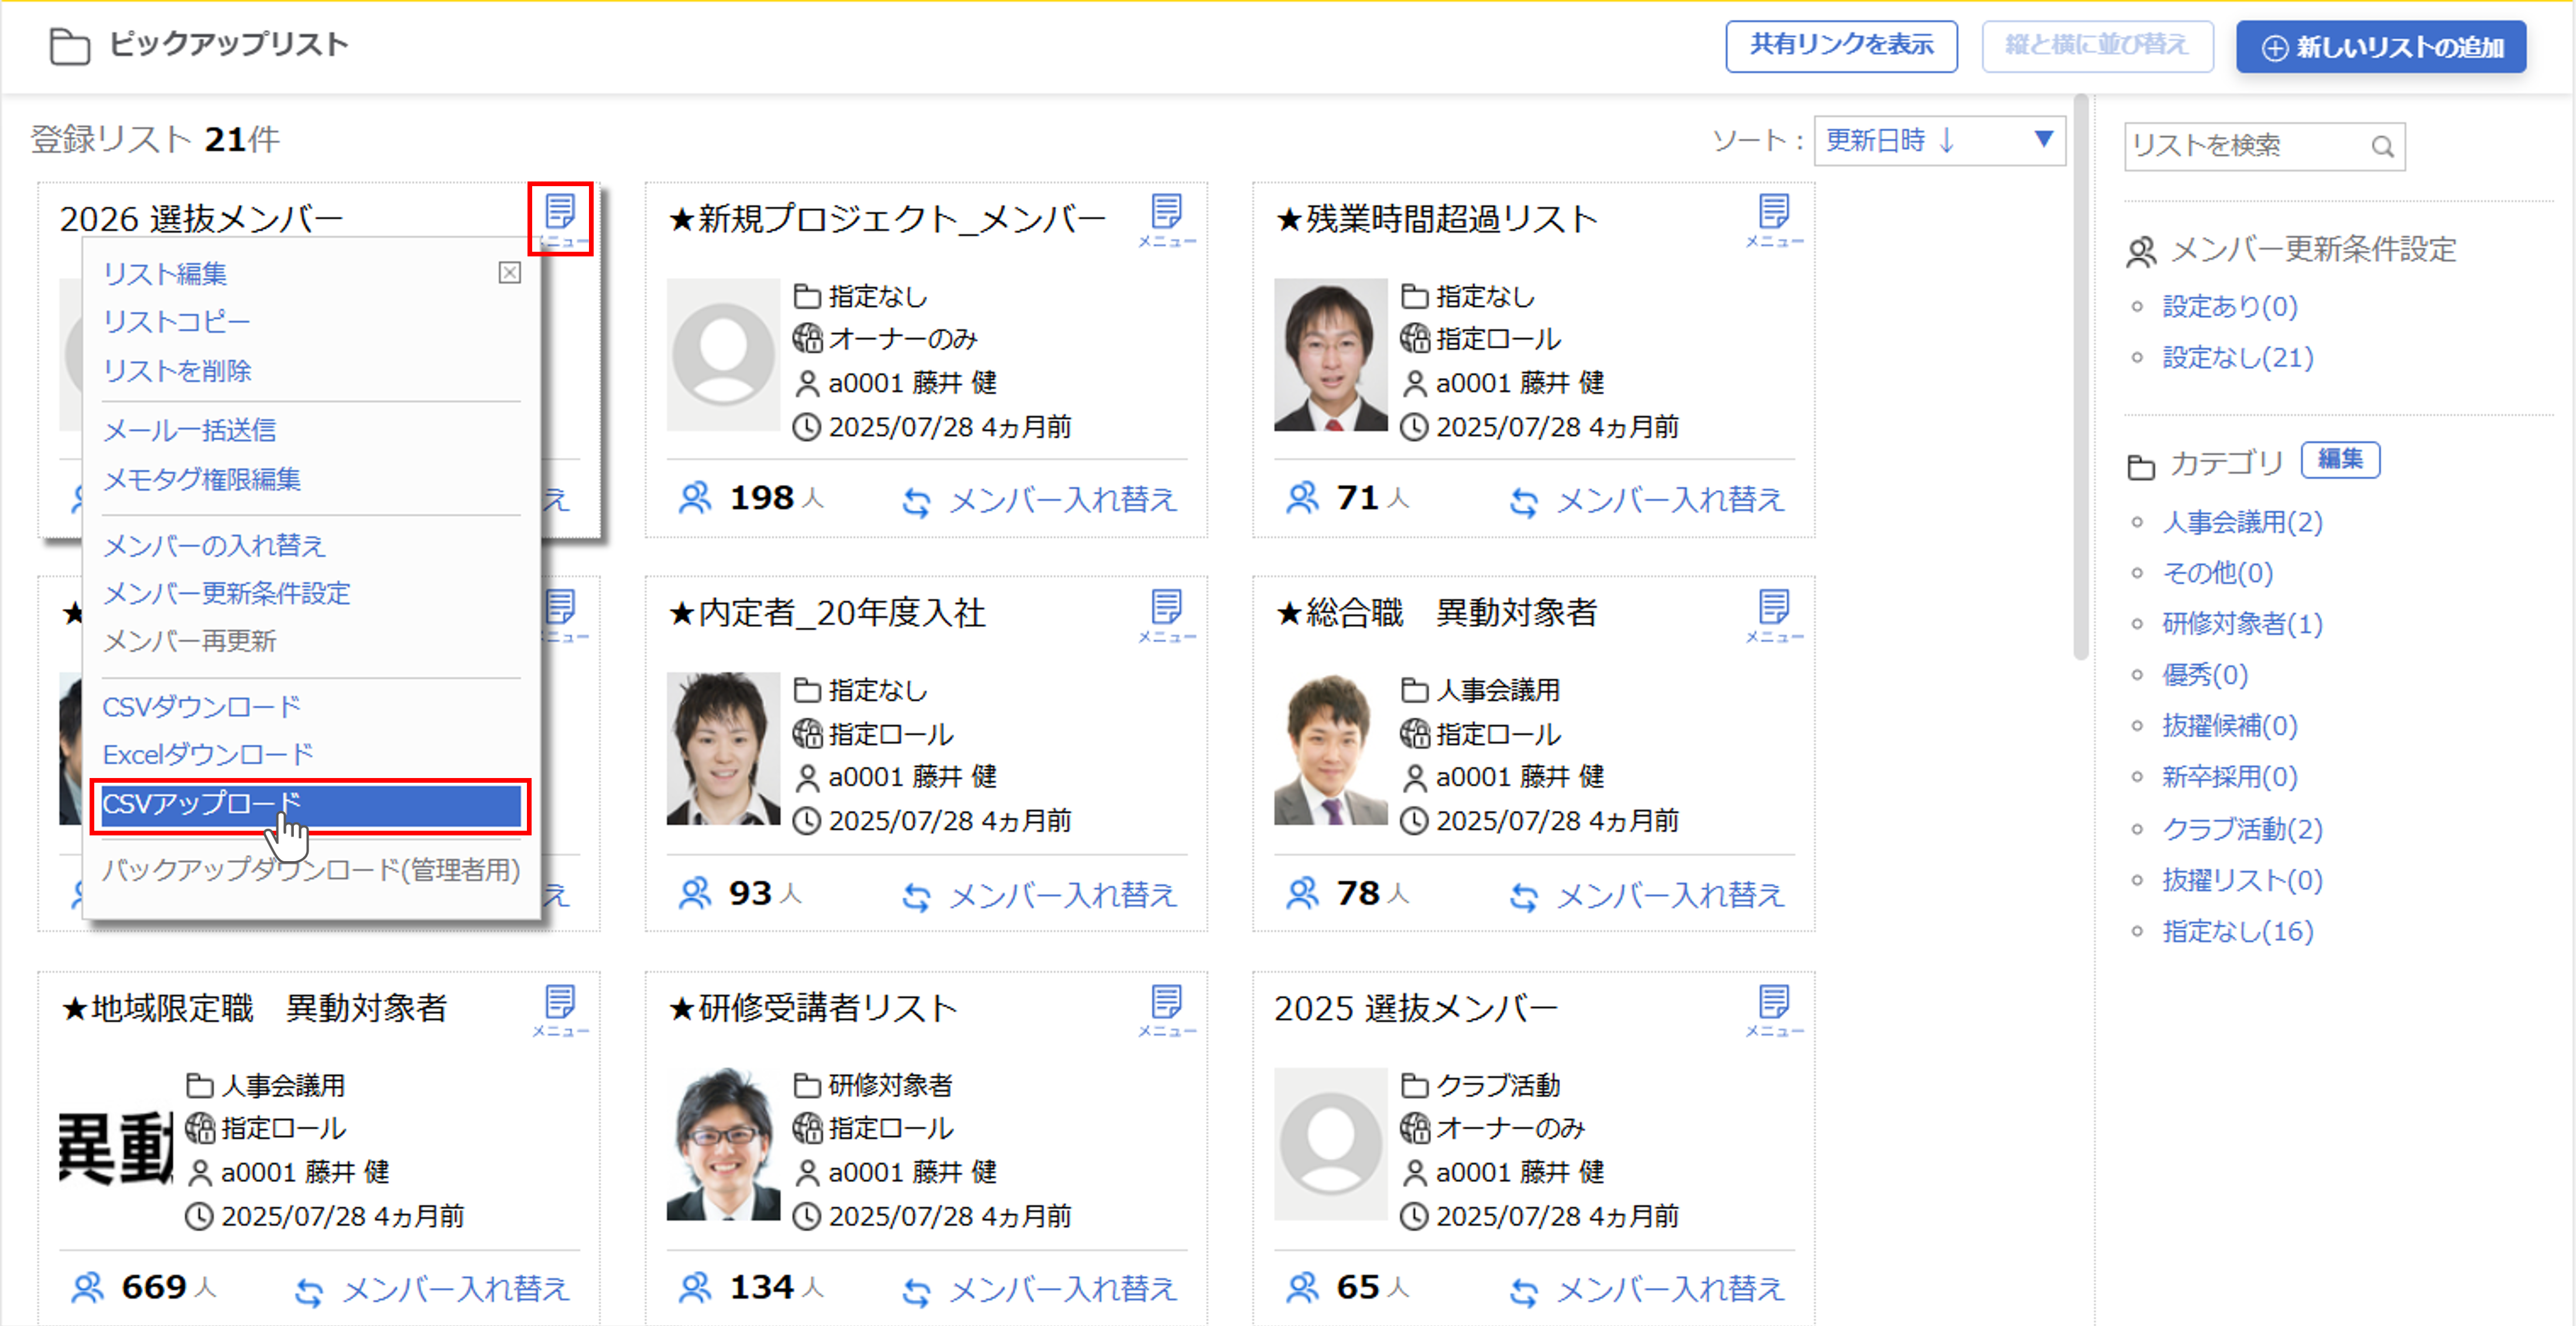Click into the リストを検索 input field
This screenshot has width=2576, height=1326.
(2245, 147)
